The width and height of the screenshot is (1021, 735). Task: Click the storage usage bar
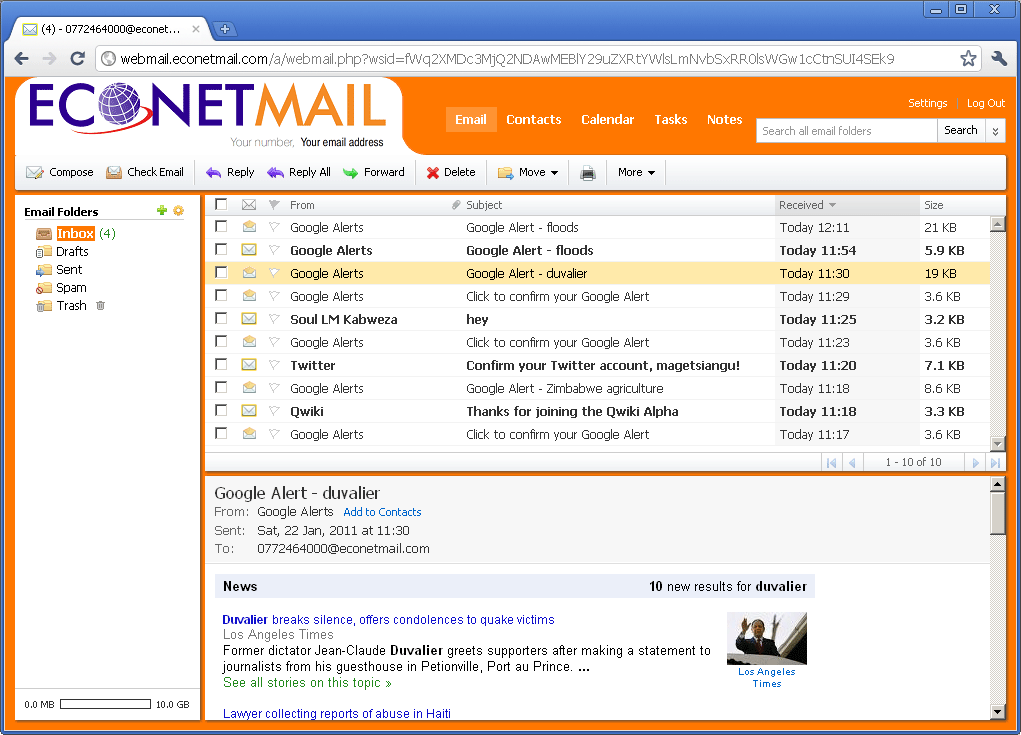tap(105, 704)
